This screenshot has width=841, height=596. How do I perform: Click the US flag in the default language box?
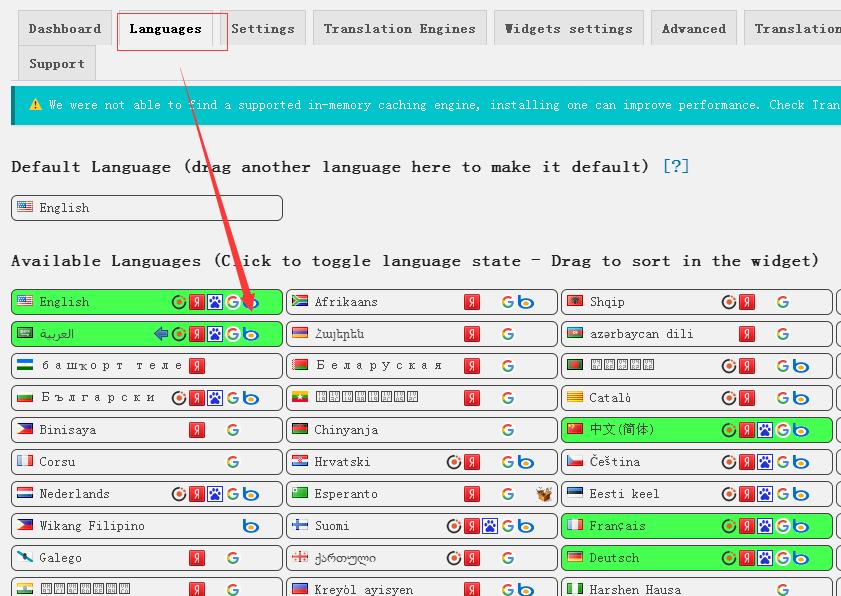(25, 207)
